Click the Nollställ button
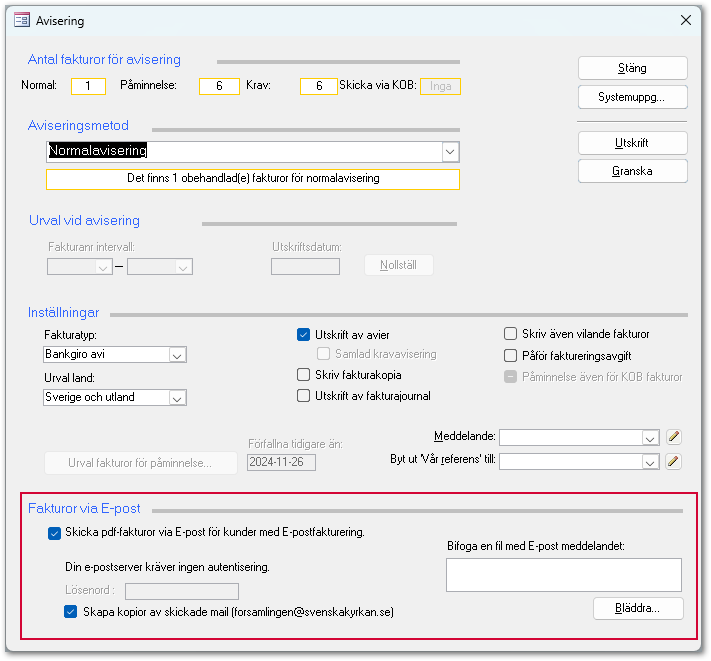 (399, 265)
